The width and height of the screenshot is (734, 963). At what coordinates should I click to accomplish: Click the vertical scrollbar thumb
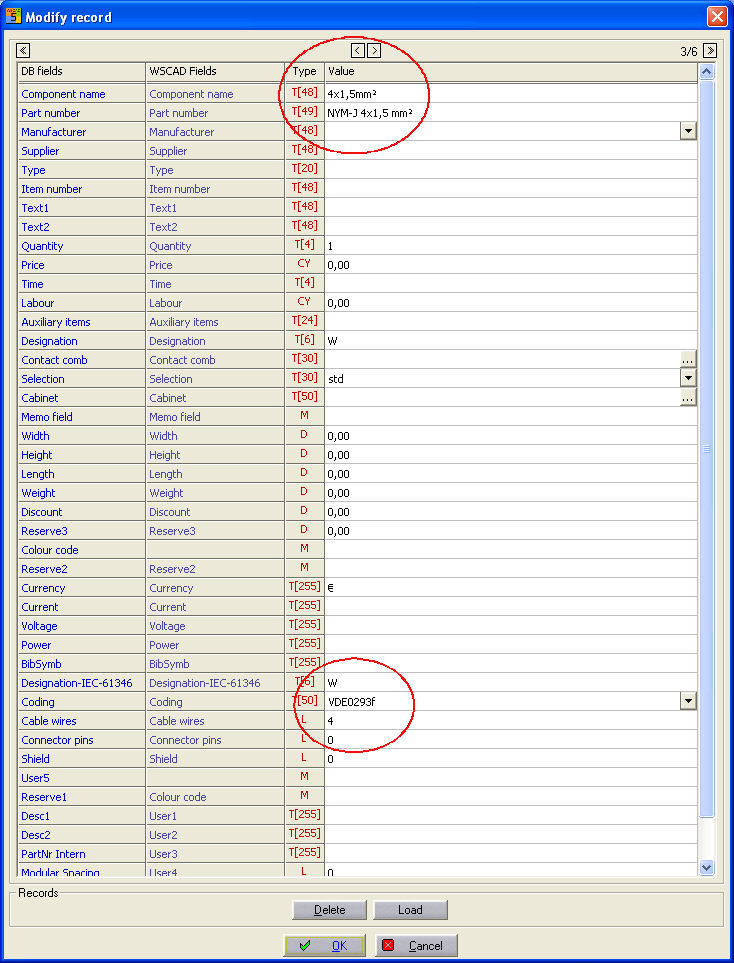point(706,448)
